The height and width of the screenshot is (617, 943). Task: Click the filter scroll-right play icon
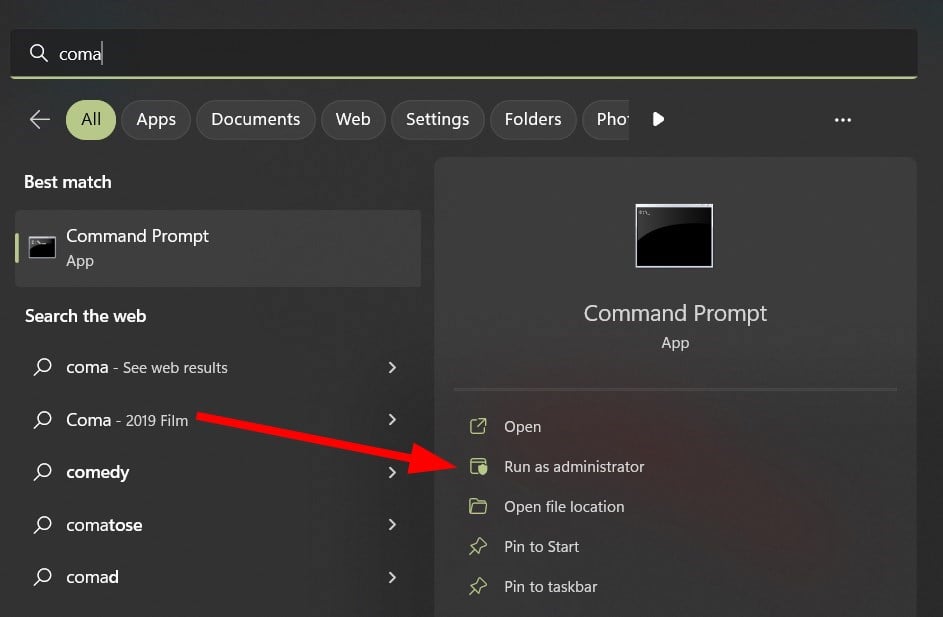click(x=658, y=120)
